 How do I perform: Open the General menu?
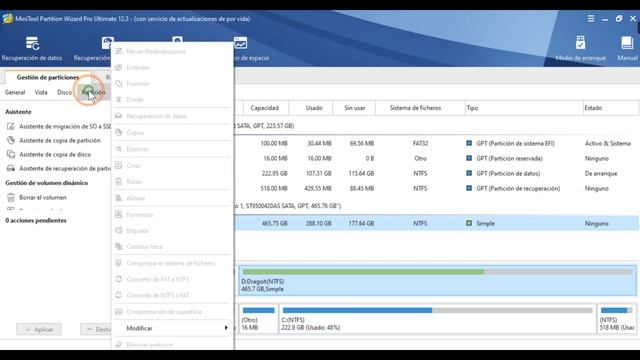coord(15,93)
